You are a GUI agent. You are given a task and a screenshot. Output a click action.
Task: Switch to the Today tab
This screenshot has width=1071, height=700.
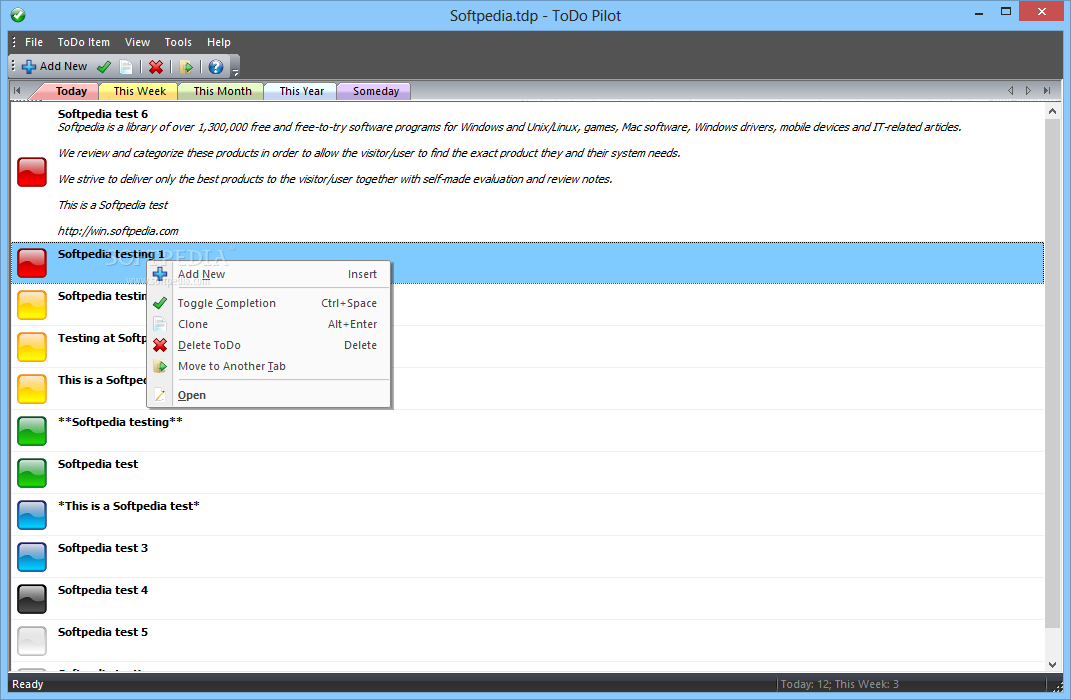71,91
